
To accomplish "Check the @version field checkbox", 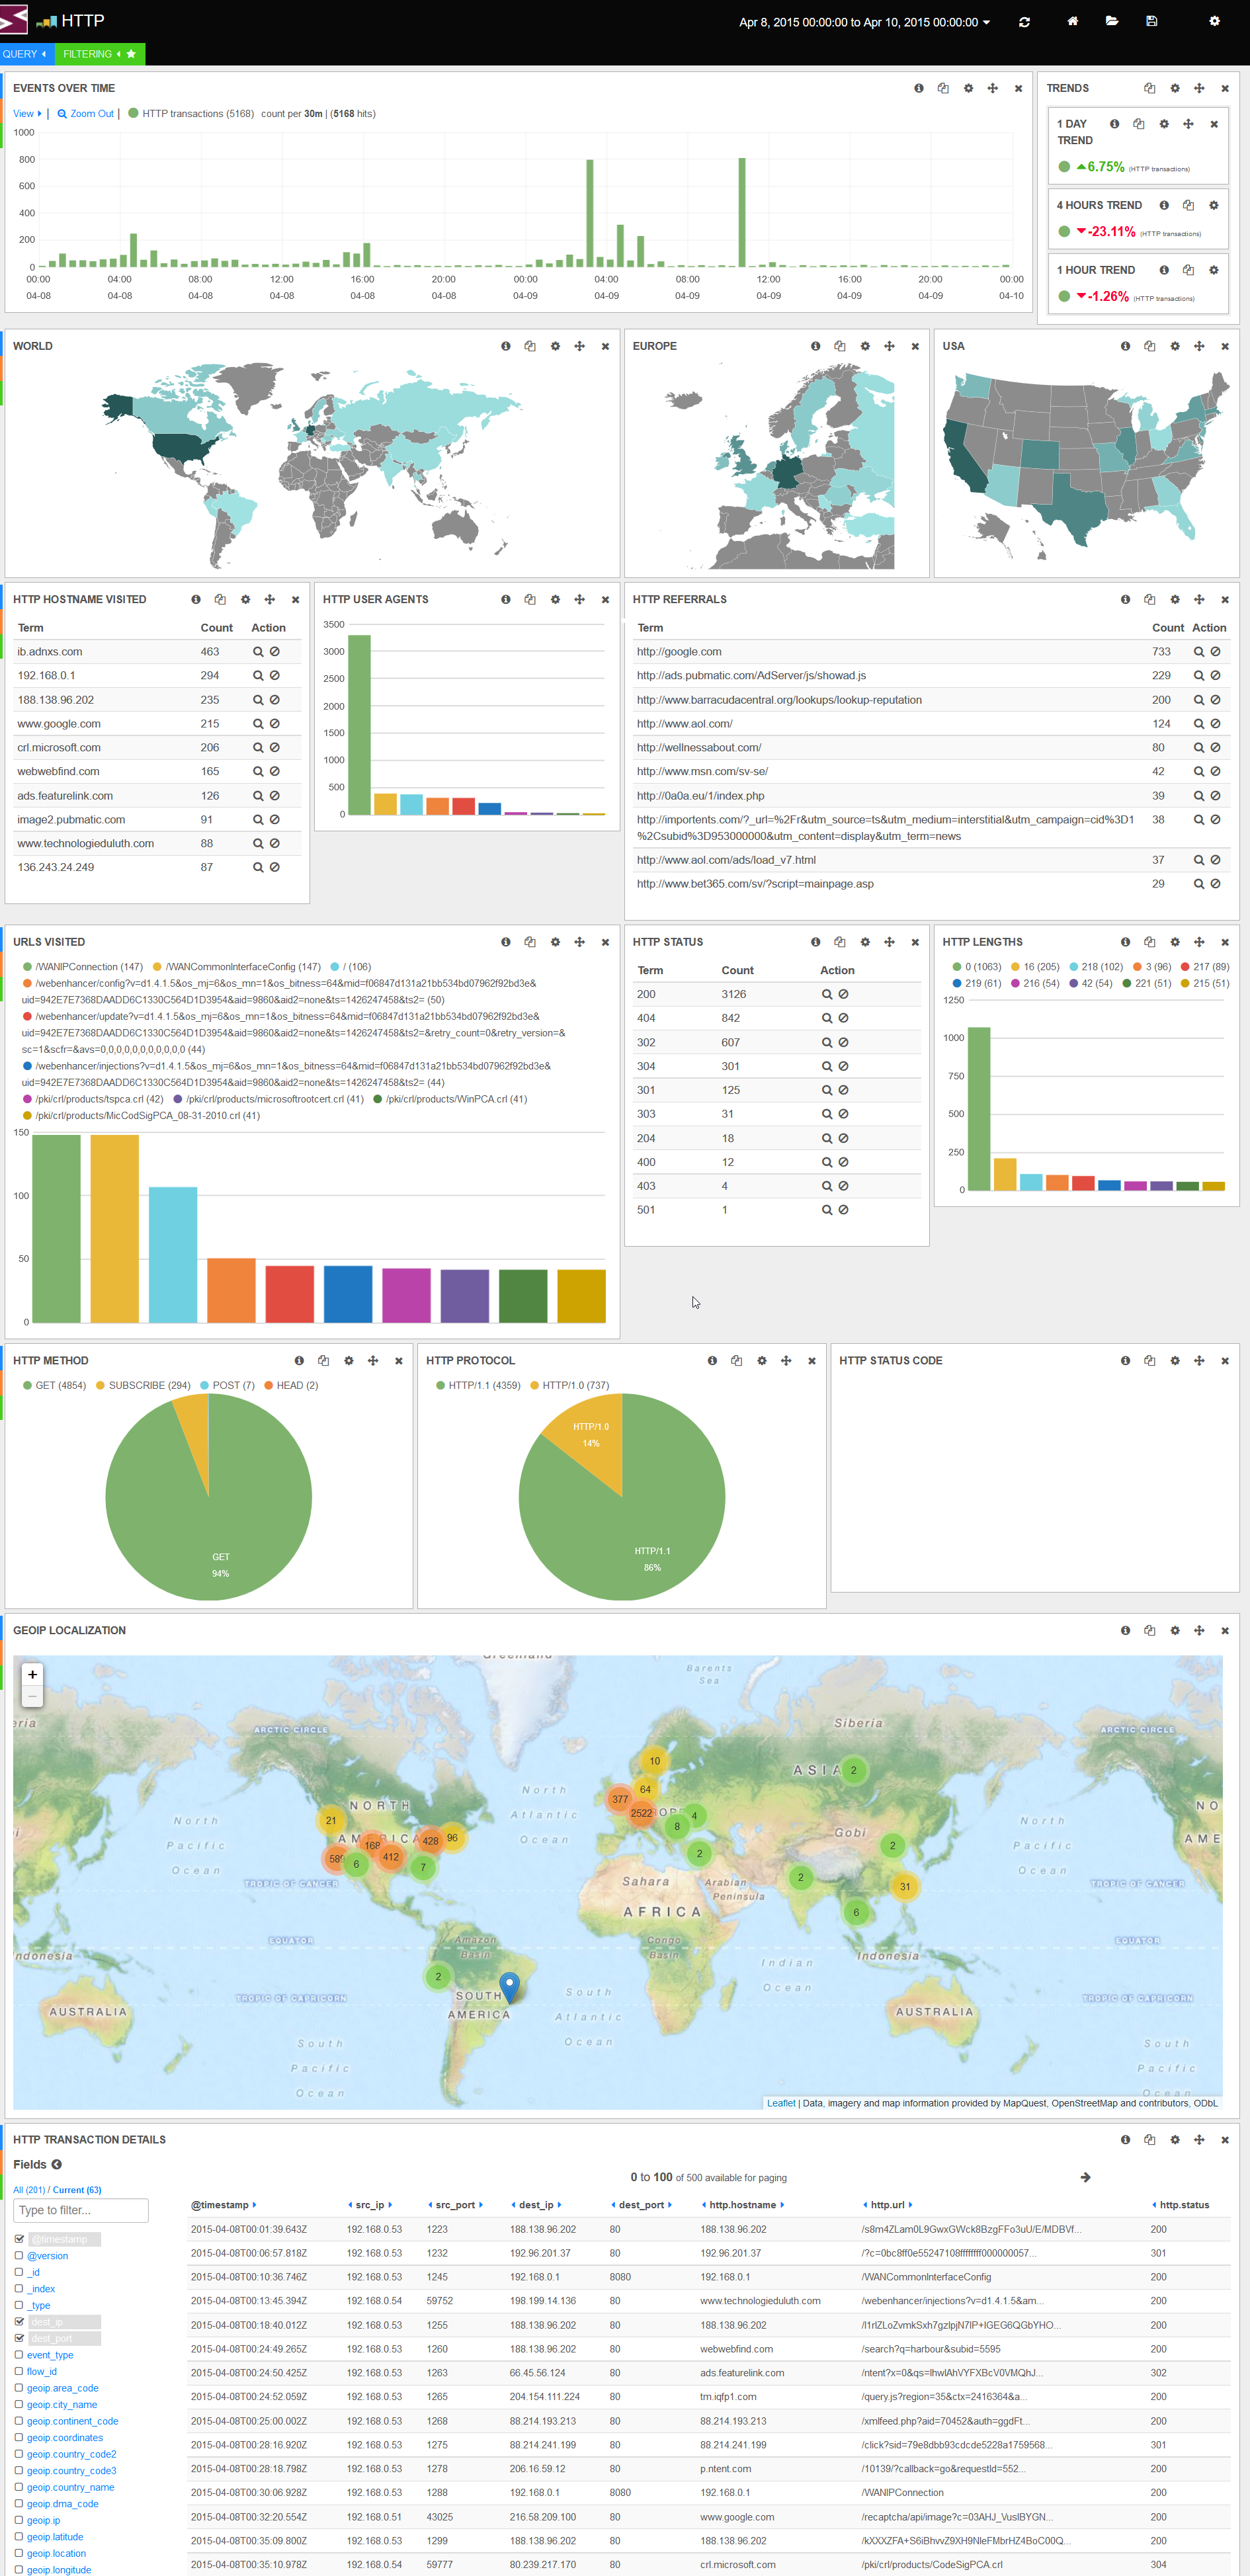I will (19, 2256).
